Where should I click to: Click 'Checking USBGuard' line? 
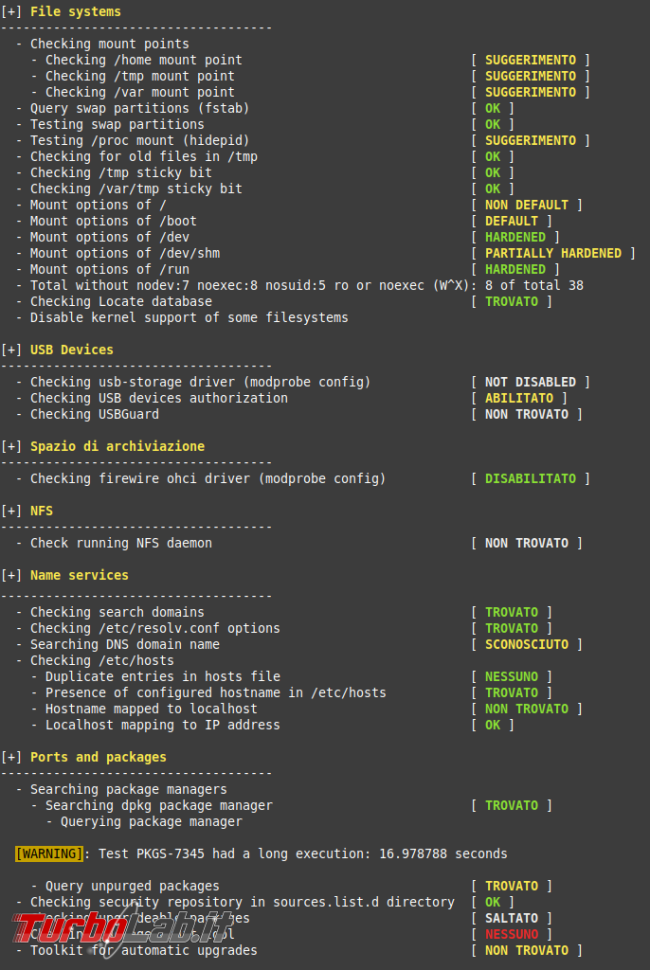tap(95, 414)
